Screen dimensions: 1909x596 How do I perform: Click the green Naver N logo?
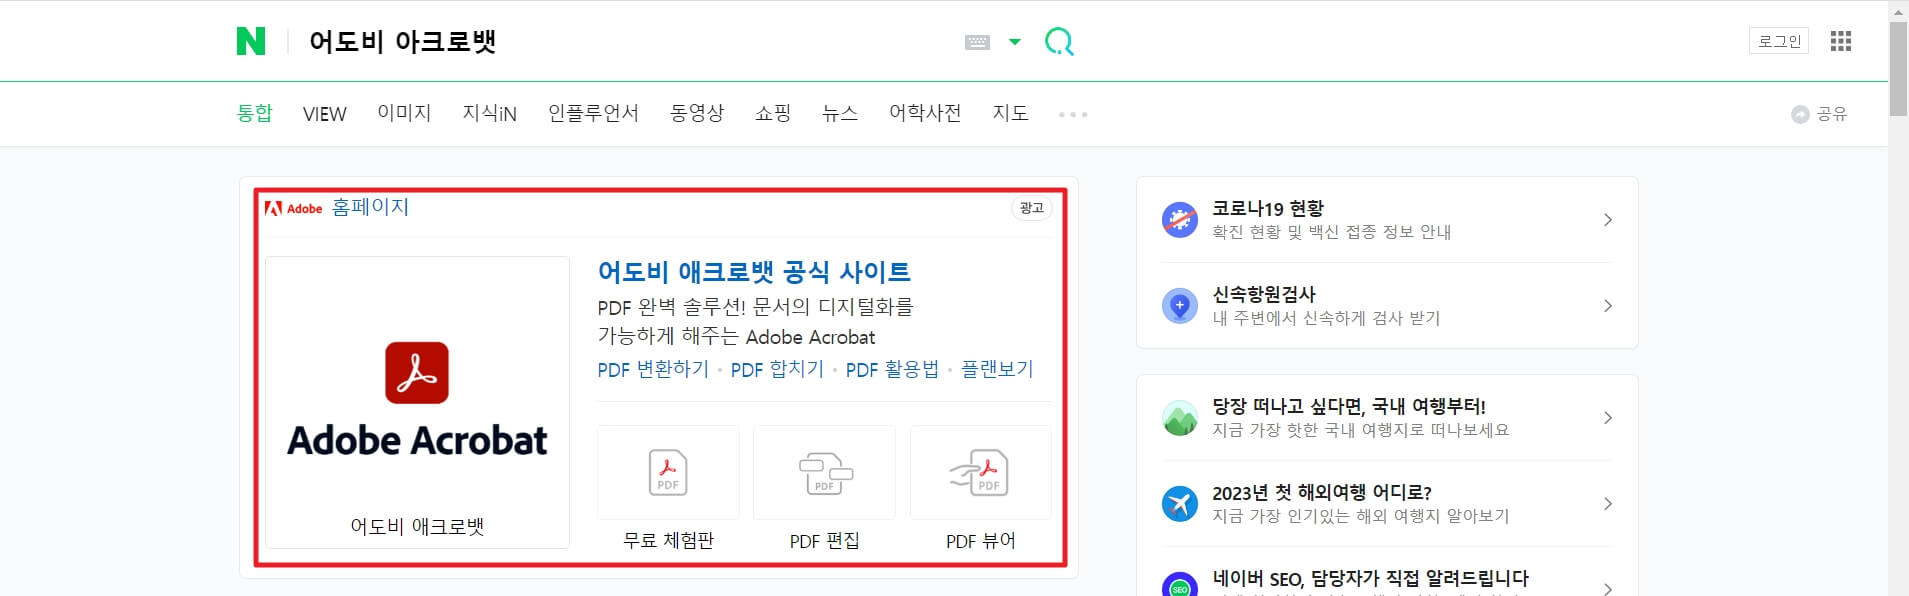(x=251, y=41)
